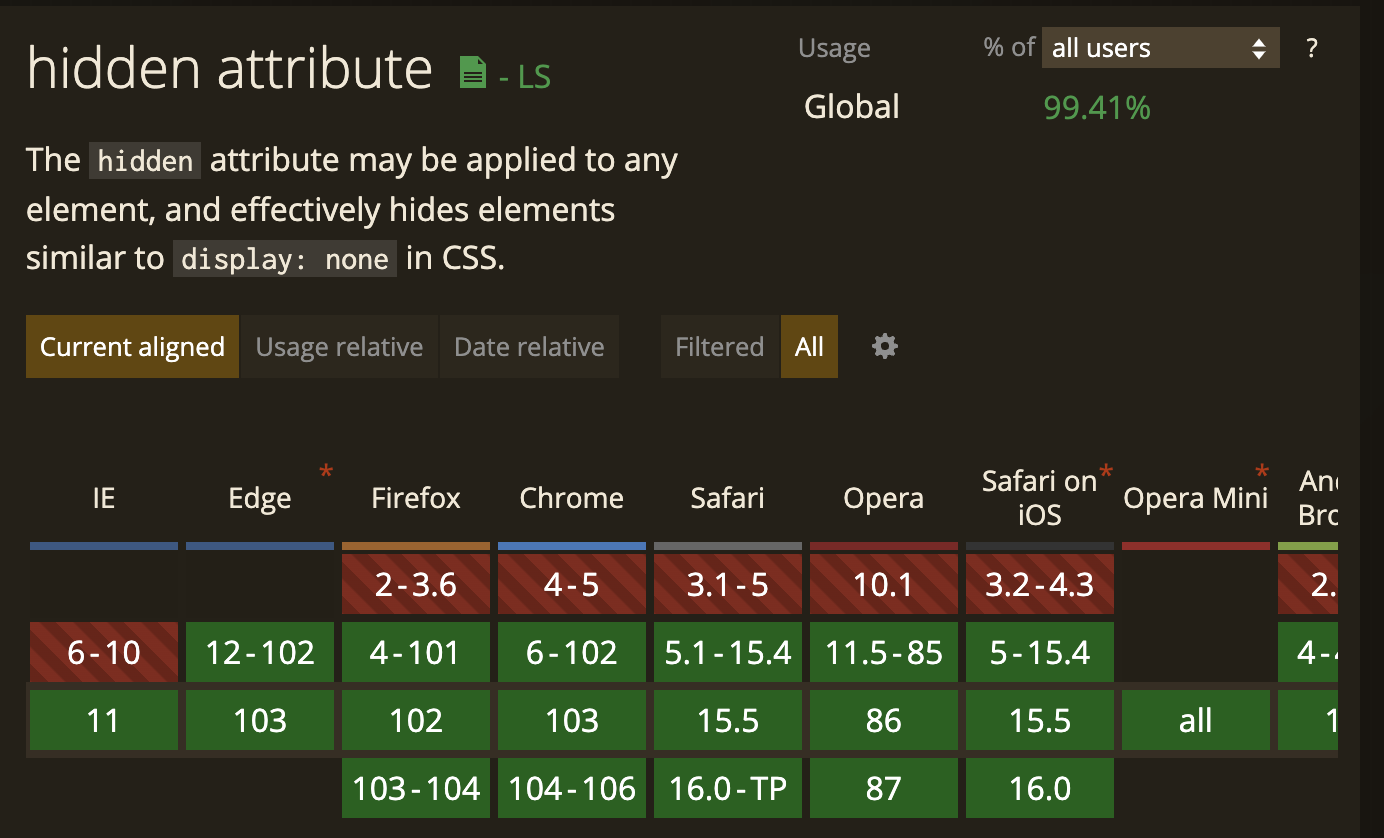The height and width of the screenshot is (838, 1384).
Task: Click the 'hidden attribute' title
Action: (x=229, y=69)
